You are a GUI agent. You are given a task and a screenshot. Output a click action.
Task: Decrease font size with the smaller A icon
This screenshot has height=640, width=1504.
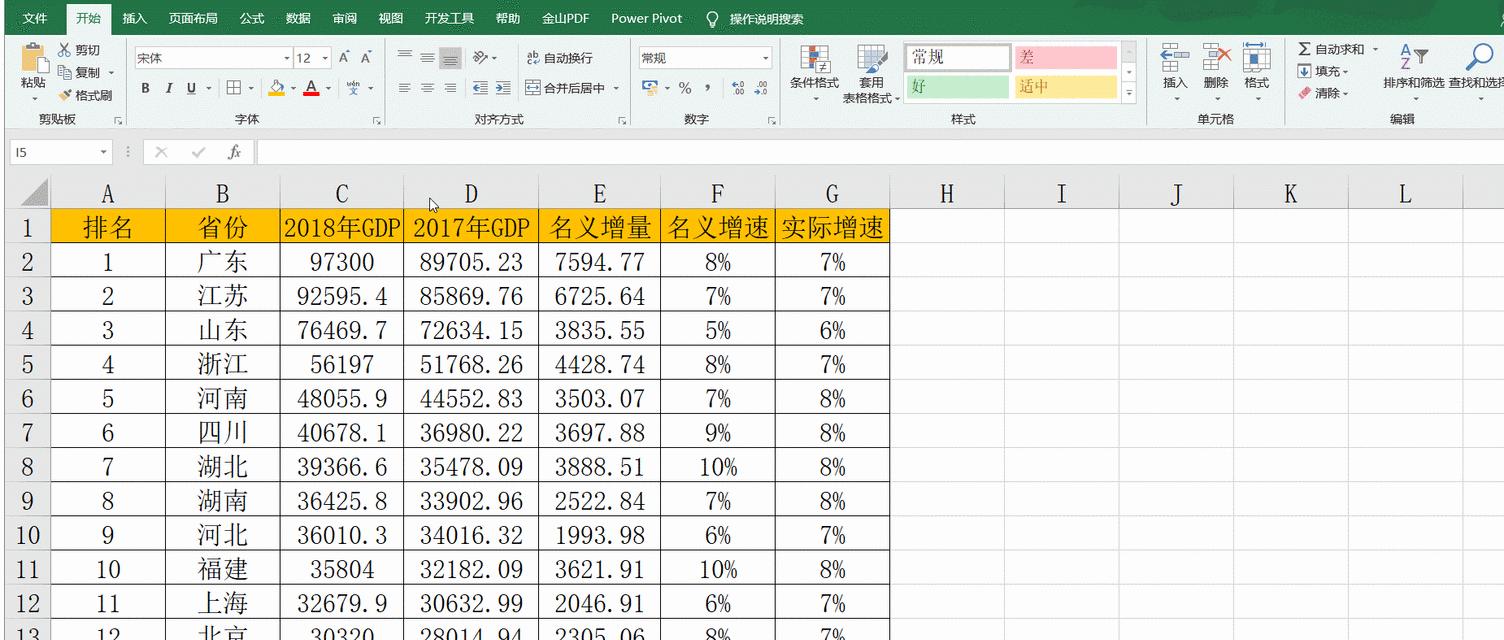click(367, 58)
